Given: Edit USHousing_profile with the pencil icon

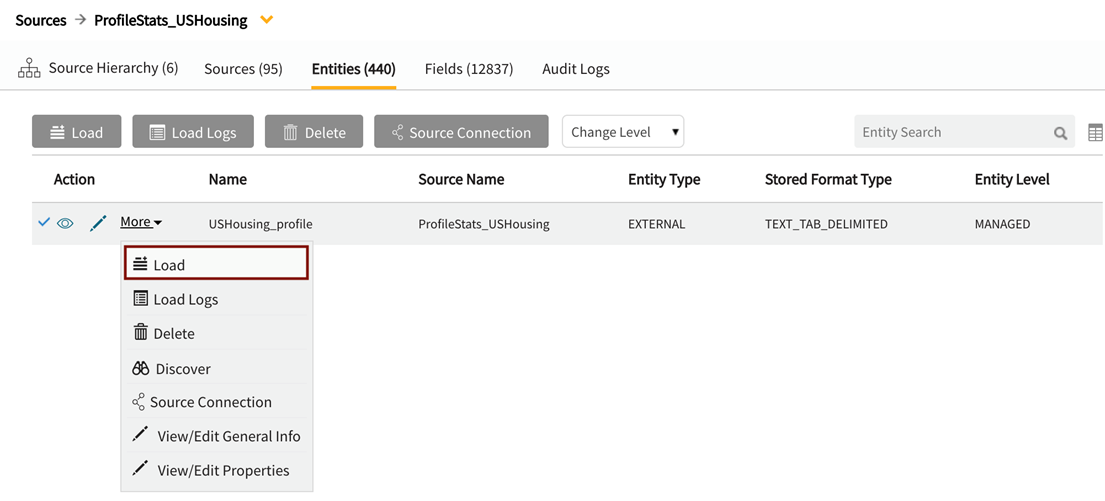Looking at the screenshot, I should [x=99, y=223].
